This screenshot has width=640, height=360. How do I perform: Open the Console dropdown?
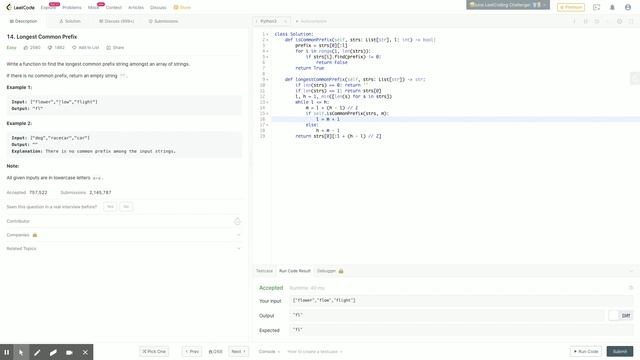tap(269, 351)
